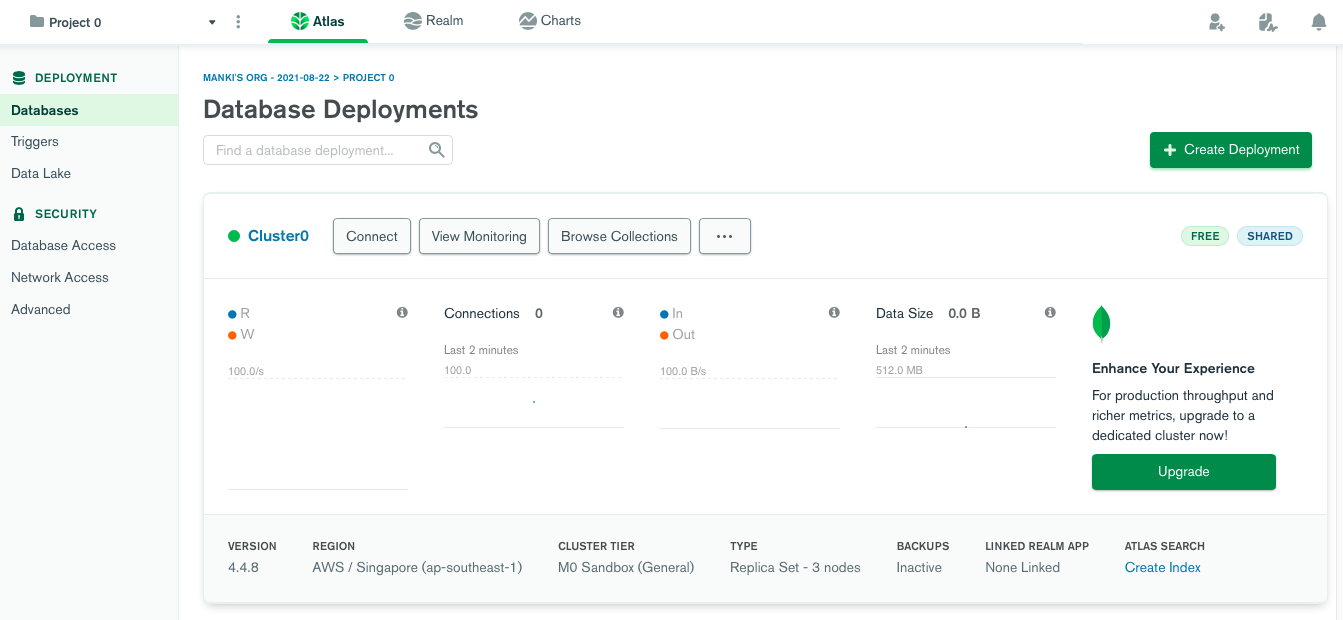Click the green Cluster0 status dot
1343x620 pixels.
pyautogui.click(x=234, y=236)
